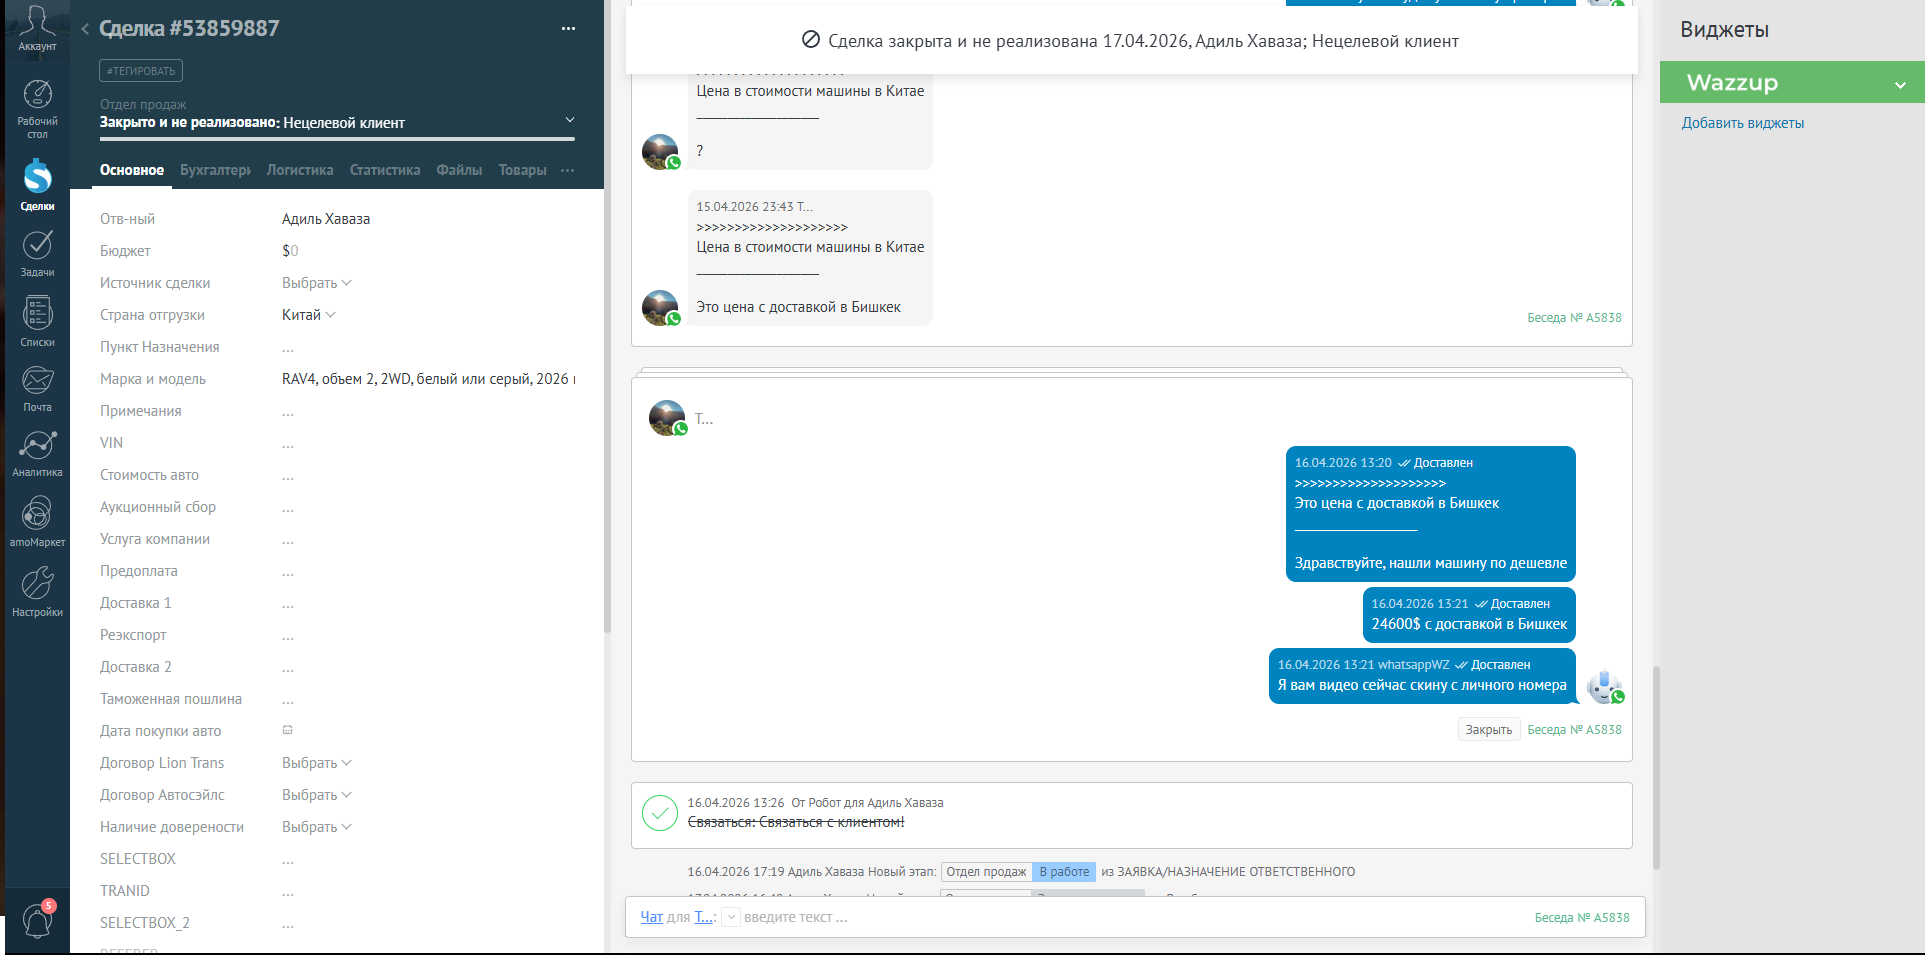Screen dimensions: 1925x955
Task: Click the #ТЕГИРОВАТЬ tag button
Action: pyautogui.click(x=141, y=71)
